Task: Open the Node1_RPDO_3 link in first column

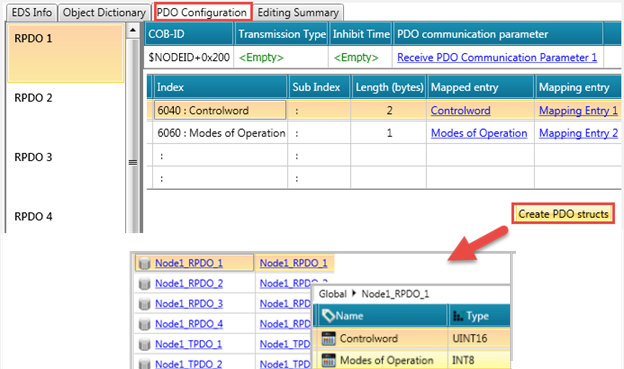Action: pos(189,304)
